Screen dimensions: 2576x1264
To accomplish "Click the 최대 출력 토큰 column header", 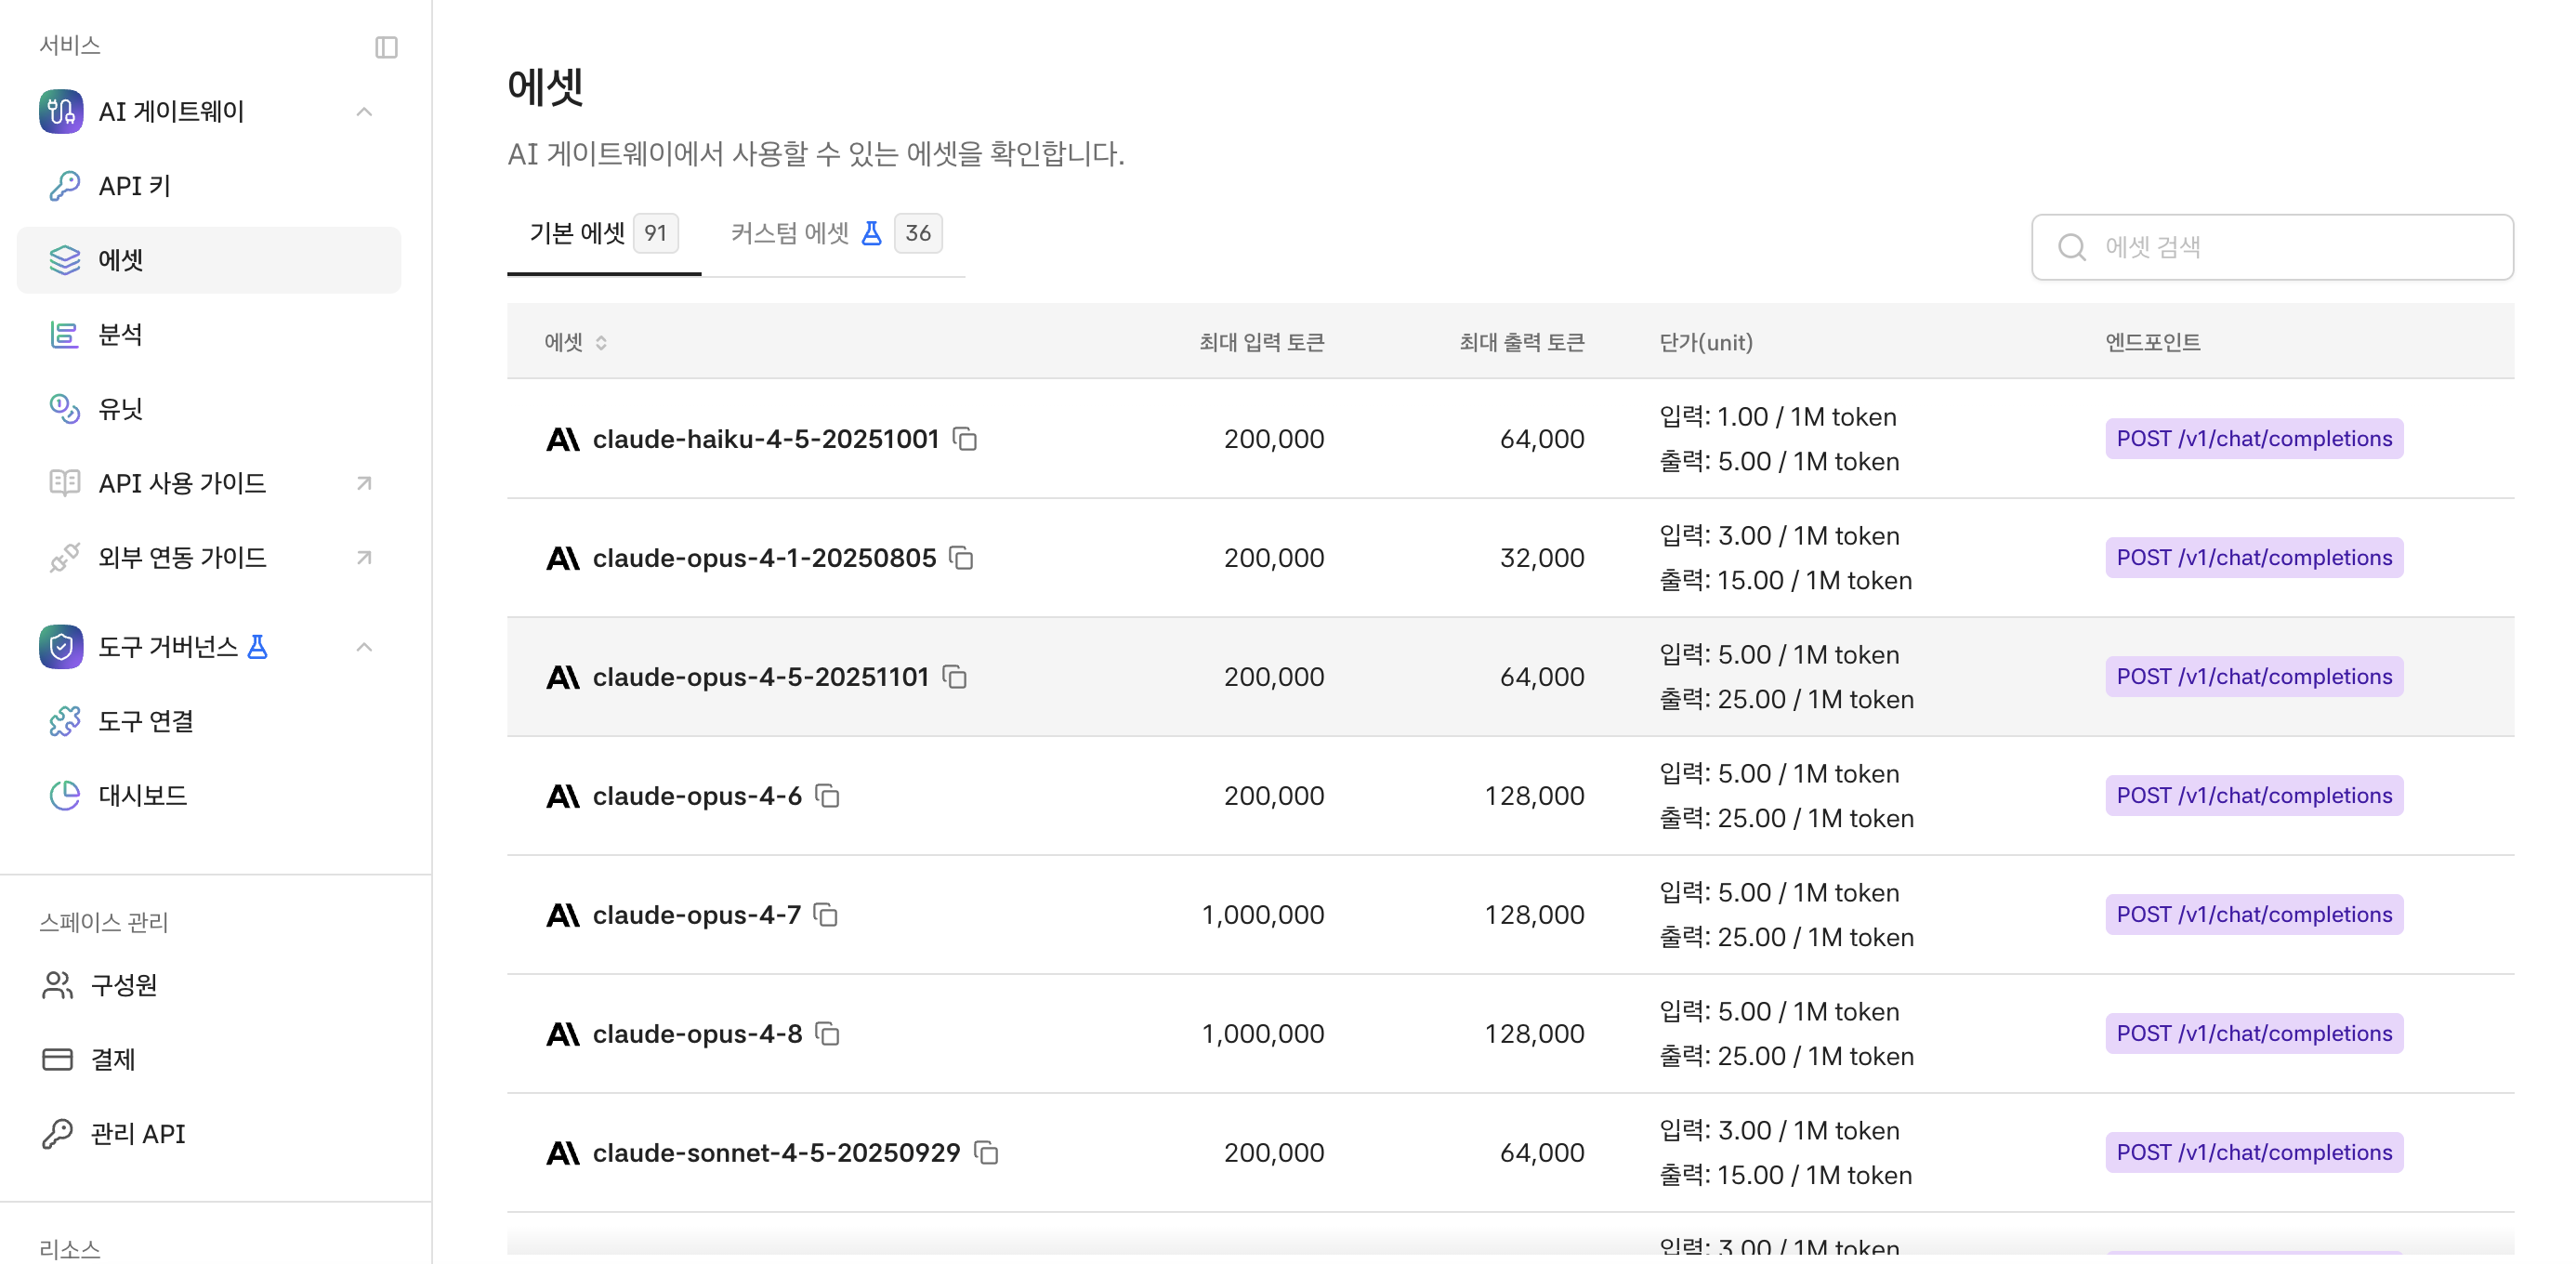I will (1522, 342).
